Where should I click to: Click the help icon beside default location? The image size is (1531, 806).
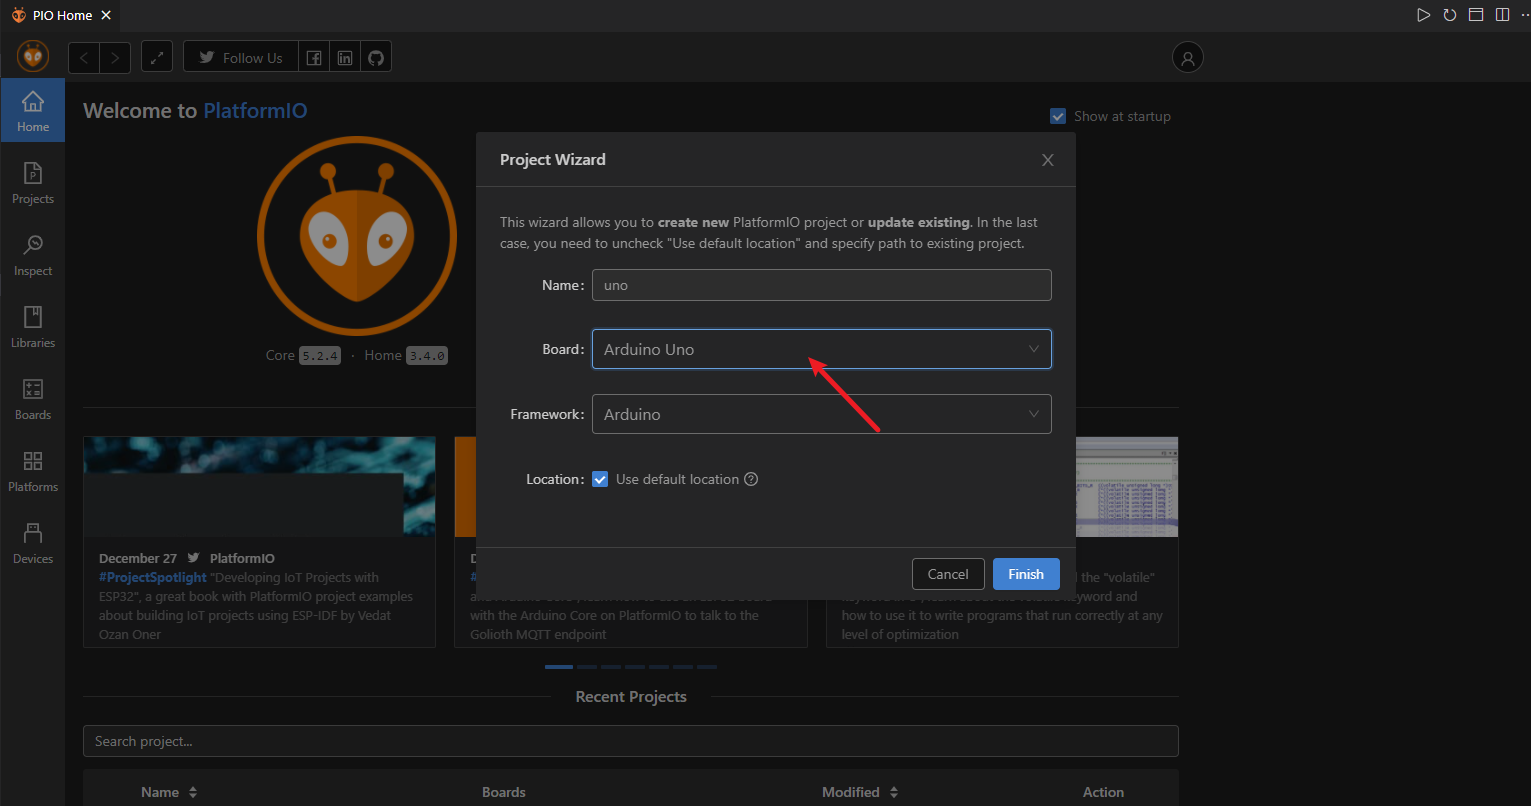pos(751,479)
